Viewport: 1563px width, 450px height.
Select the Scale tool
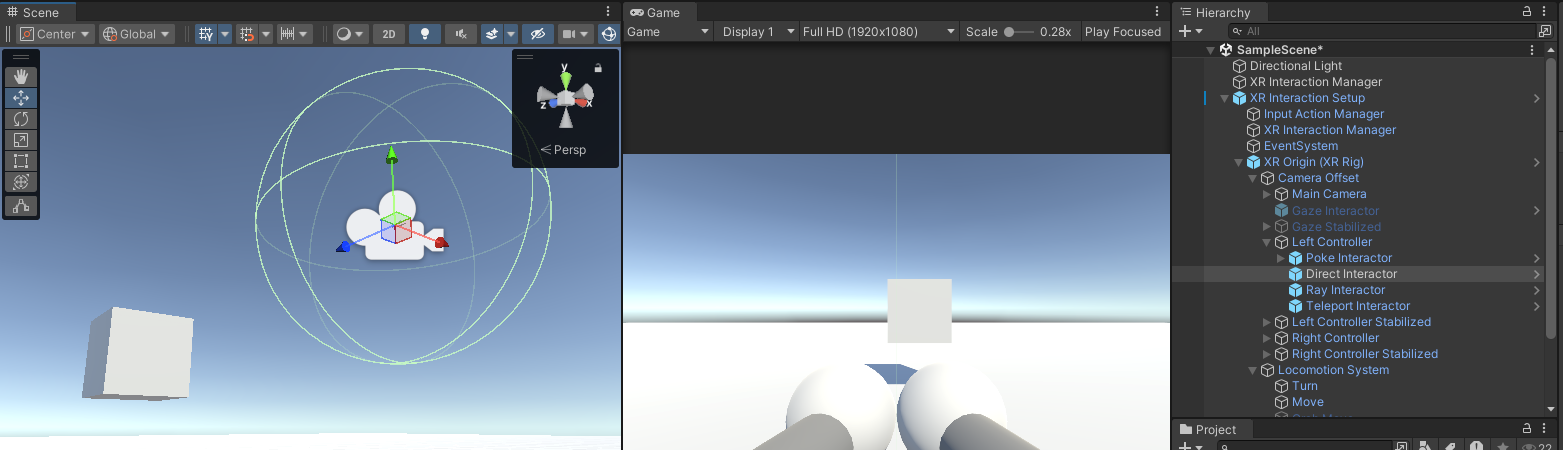[x=21, y=140]
